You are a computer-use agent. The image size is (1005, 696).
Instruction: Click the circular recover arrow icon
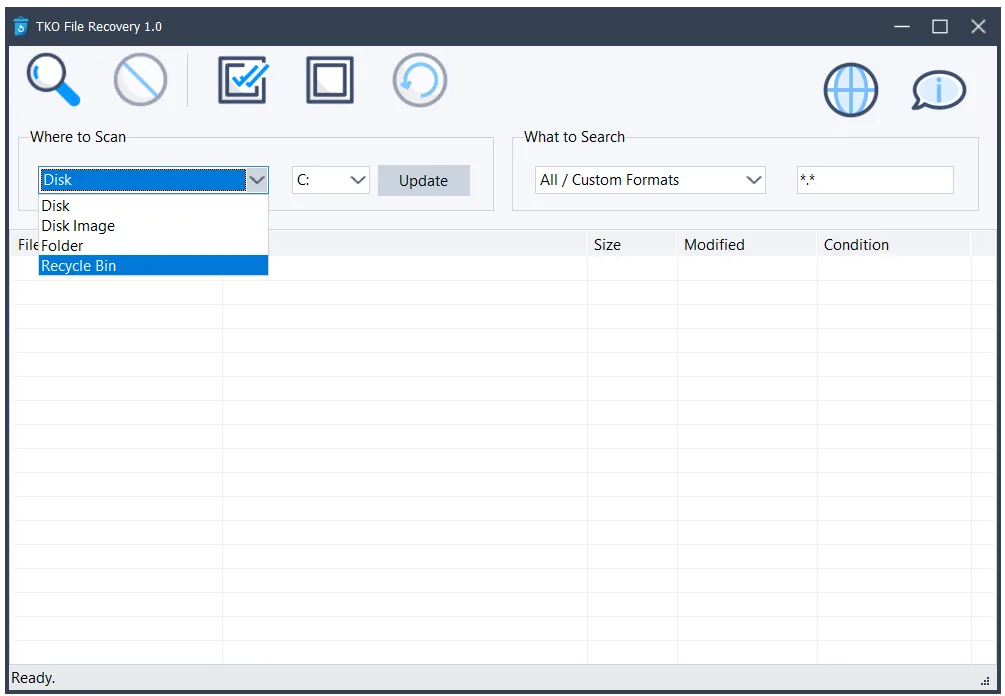[x=420, y=80]
